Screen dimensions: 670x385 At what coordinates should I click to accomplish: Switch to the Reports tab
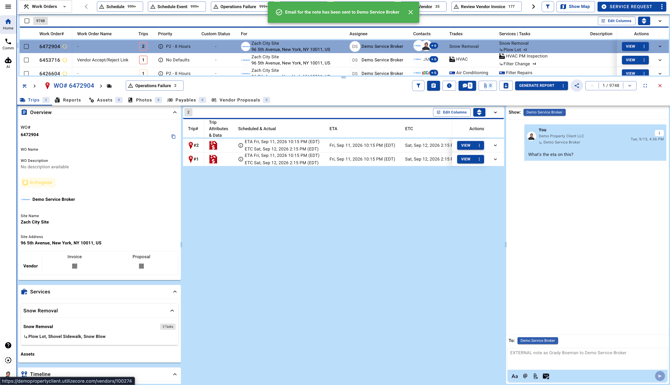[68, 100]
